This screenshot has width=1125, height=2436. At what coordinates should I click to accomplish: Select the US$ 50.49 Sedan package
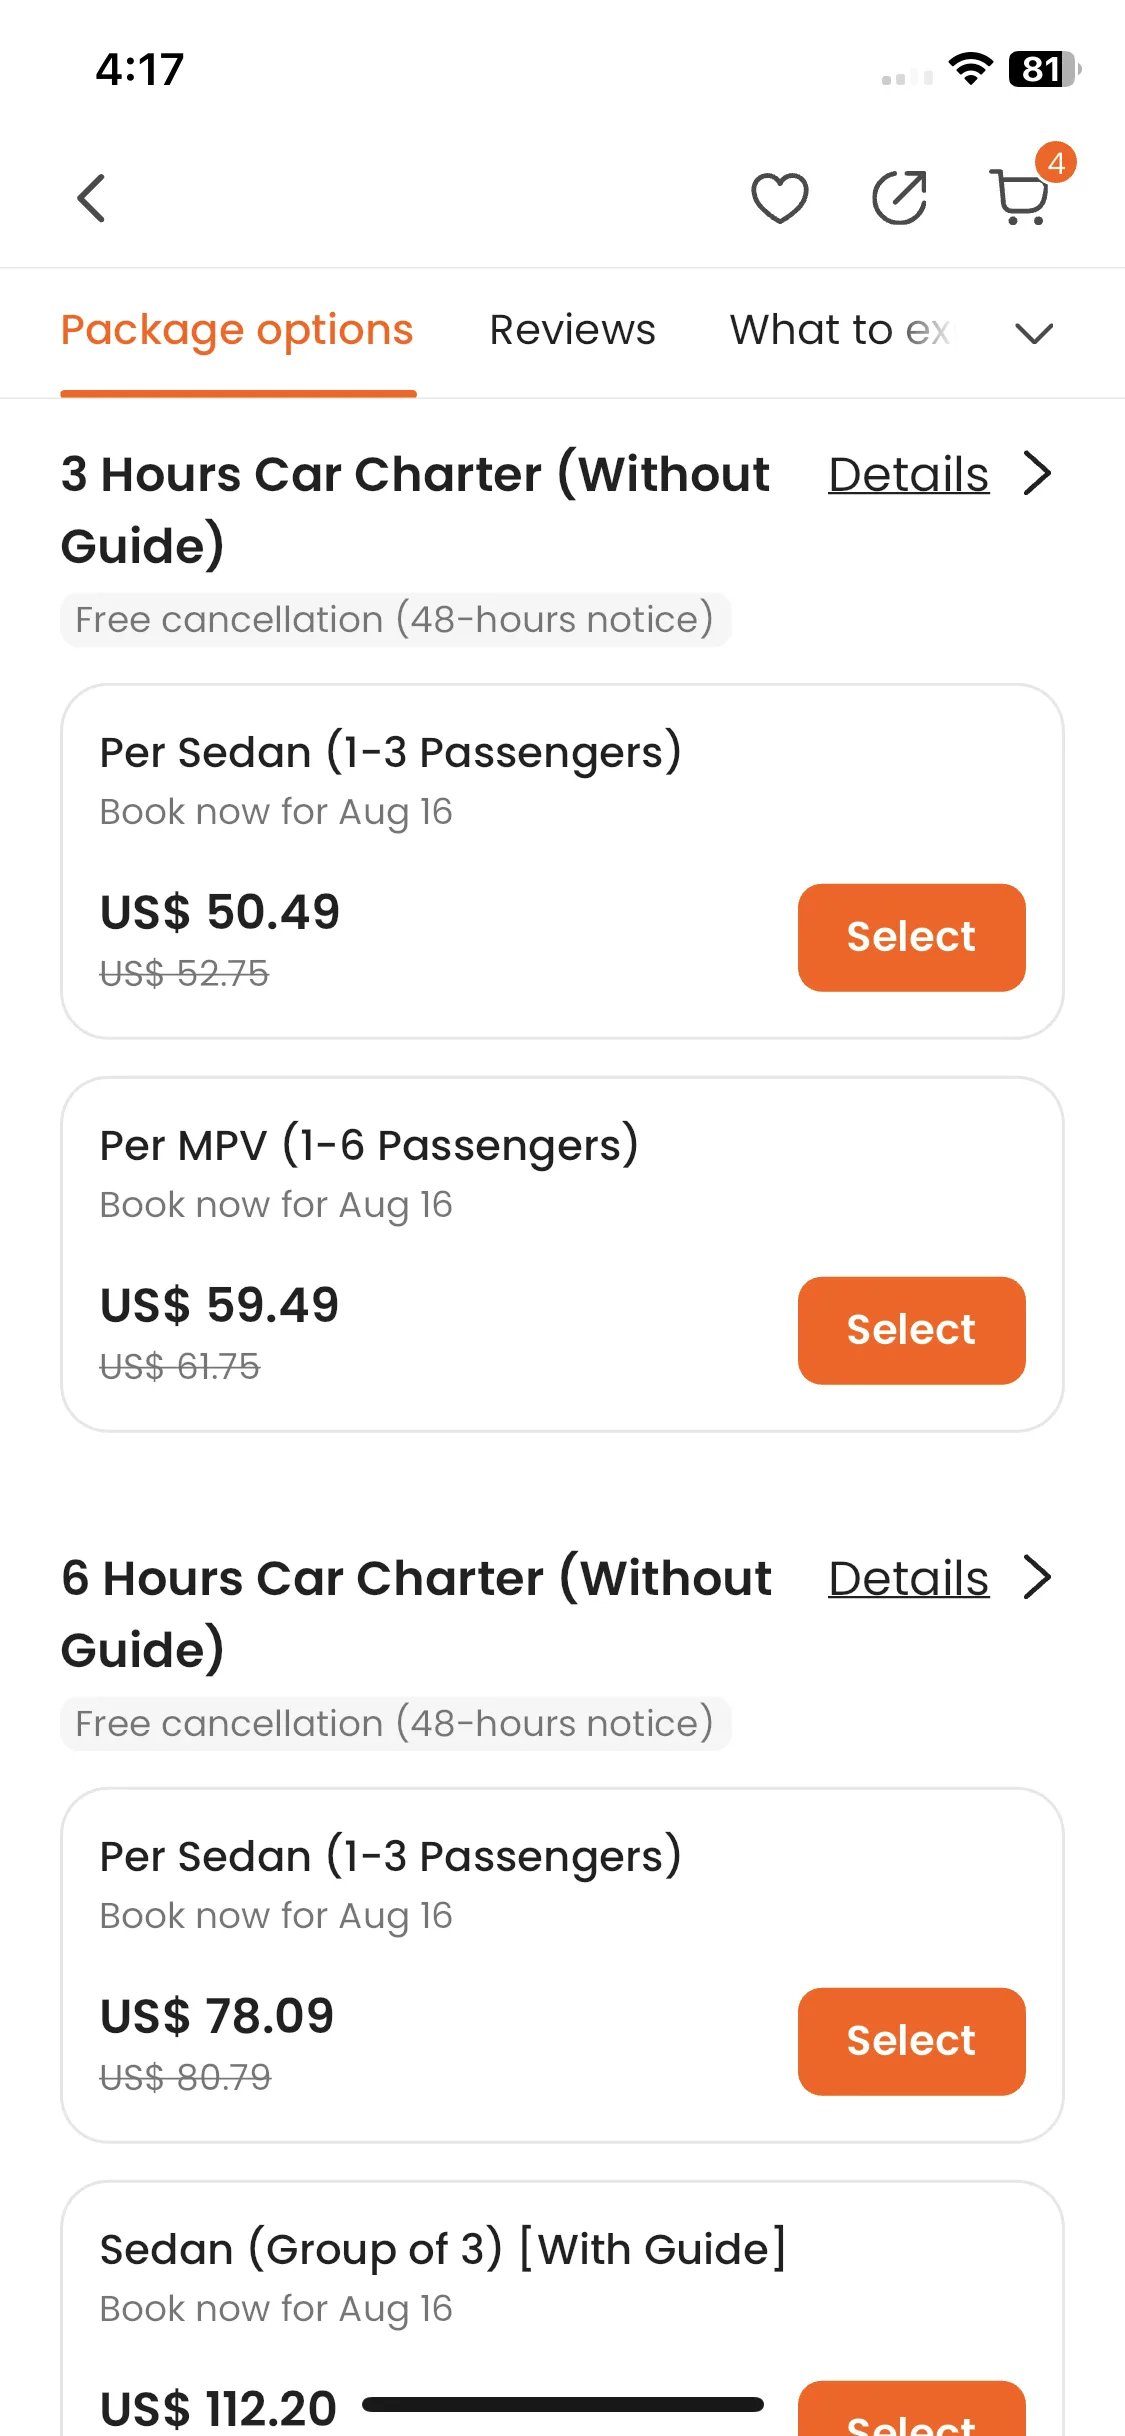[911, 937]
